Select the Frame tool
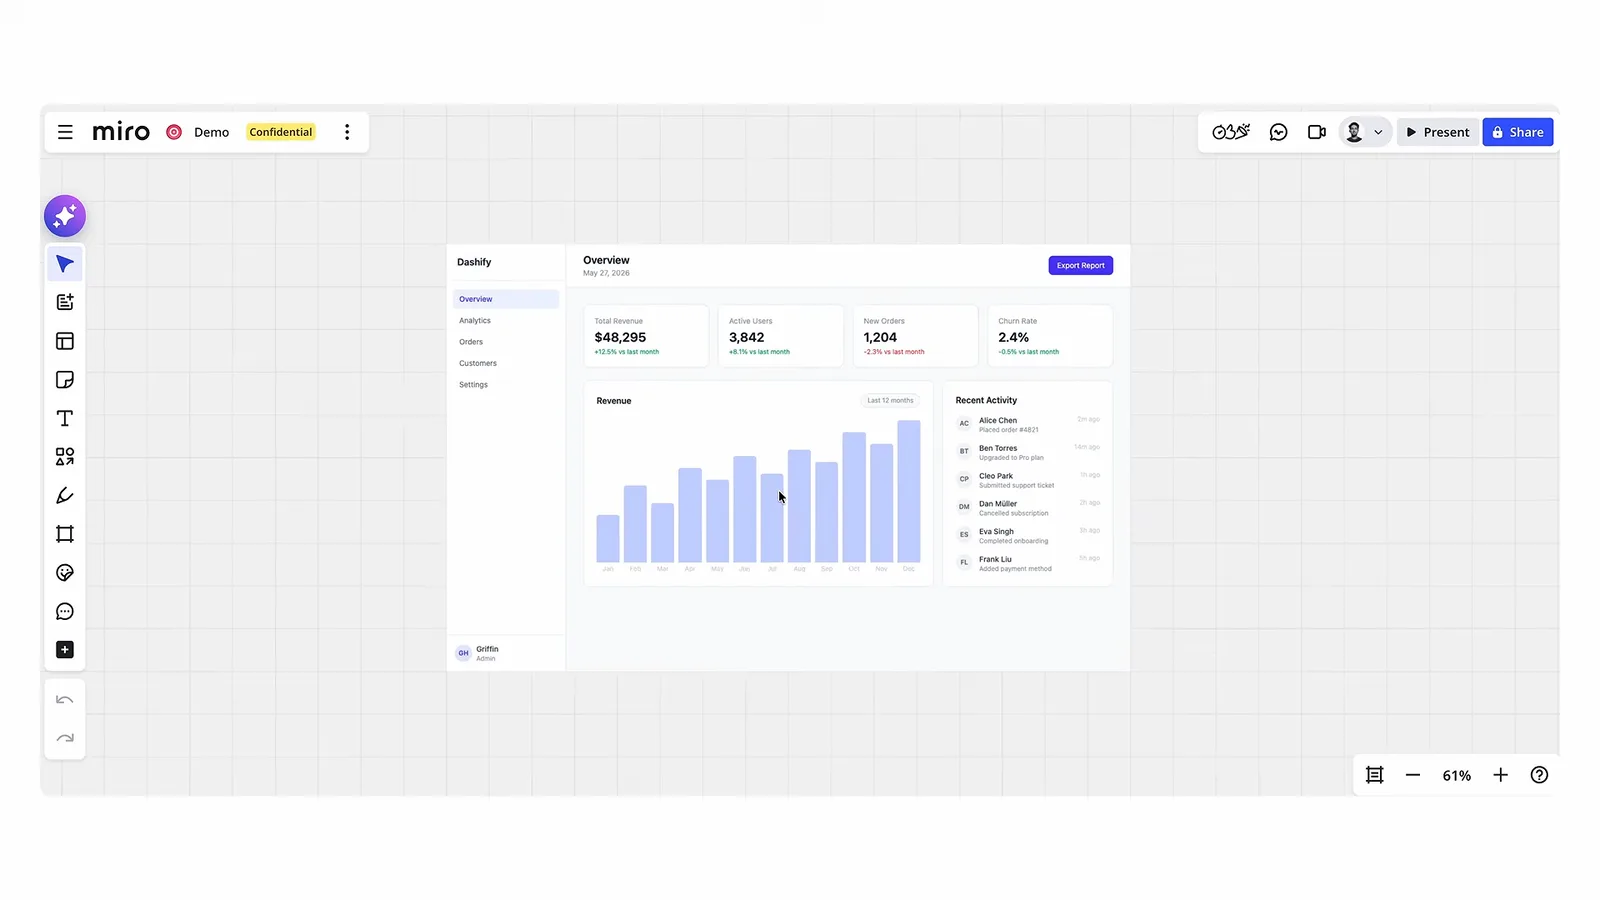This screenshot has width=1600, height=900. [65, 534]
